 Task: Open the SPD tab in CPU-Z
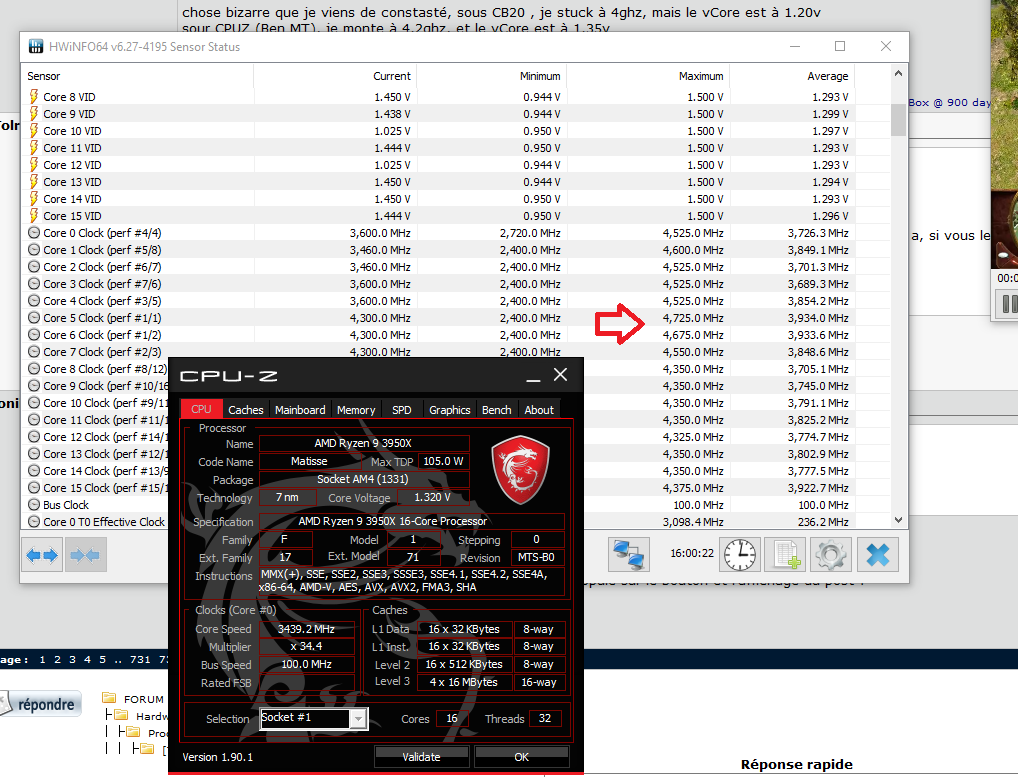402,410
